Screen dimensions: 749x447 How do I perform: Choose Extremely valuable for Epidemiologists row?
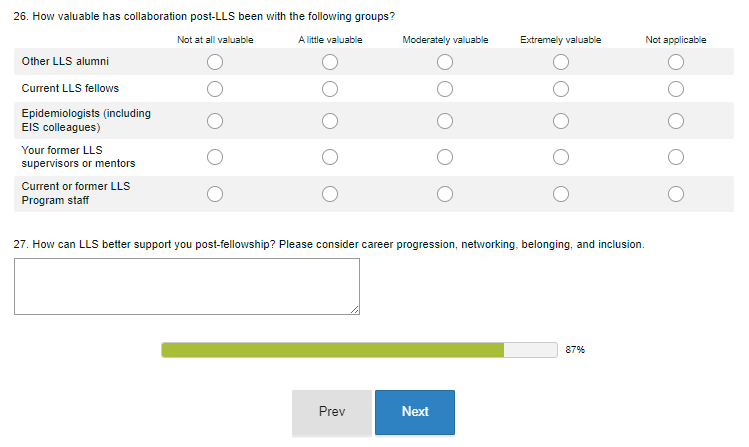[561, 121]
